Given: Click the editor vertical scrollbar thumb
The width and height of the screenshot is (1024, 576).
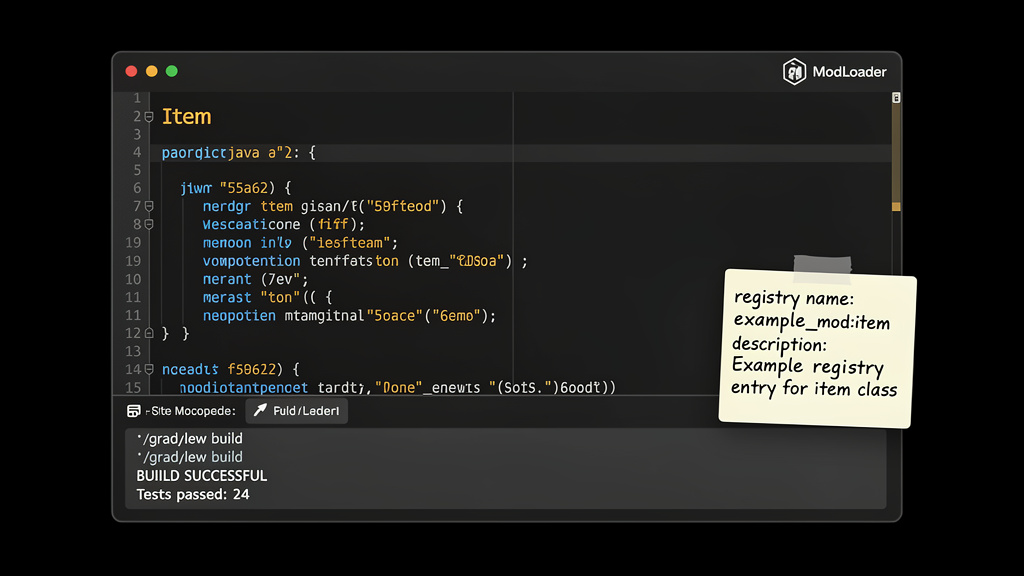Looking at the screenshot, I should pos(896,152).
